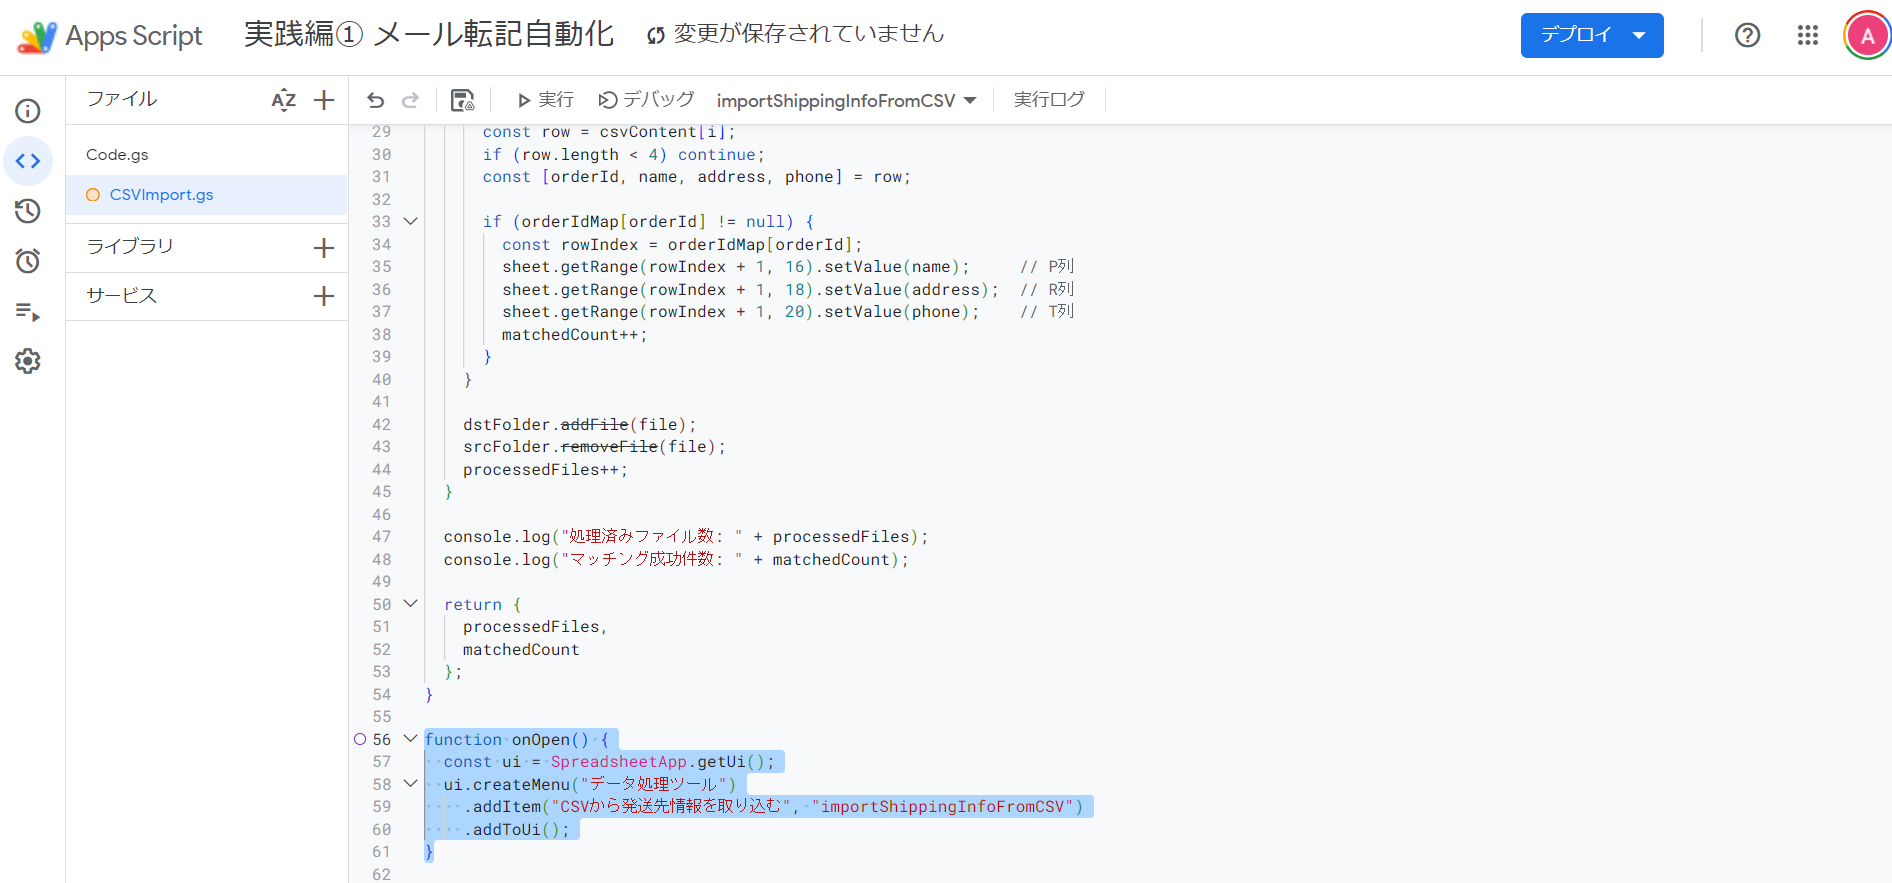Collapse code fold arrow at line 33

[410, 221]
